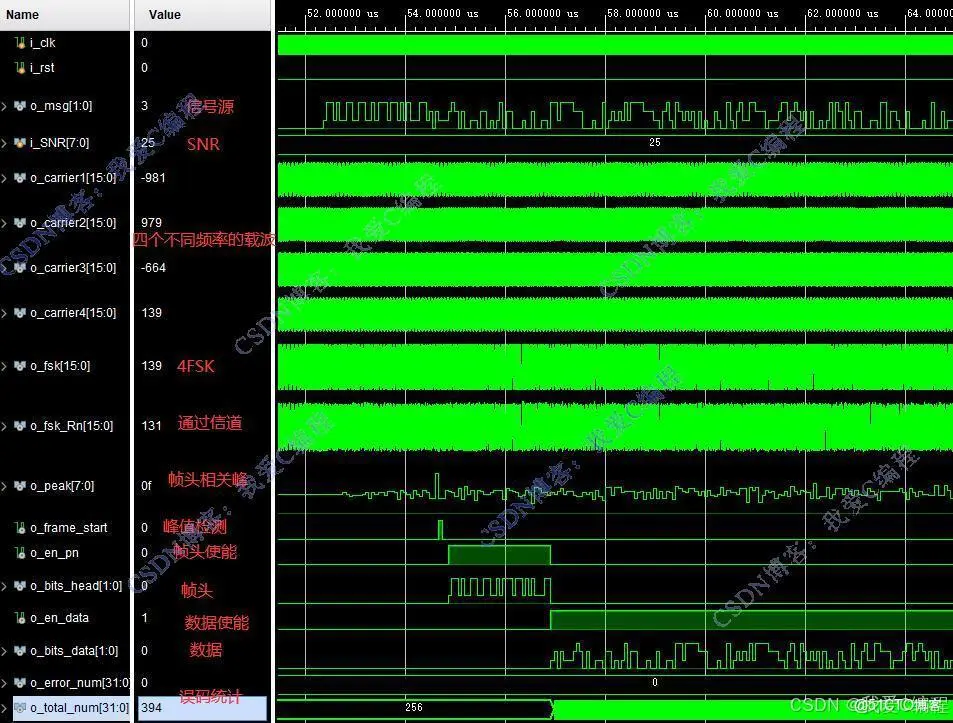Expand the o_fsk_Rn[15:0] bus
The image size is (953, 723).
point(4,426)
